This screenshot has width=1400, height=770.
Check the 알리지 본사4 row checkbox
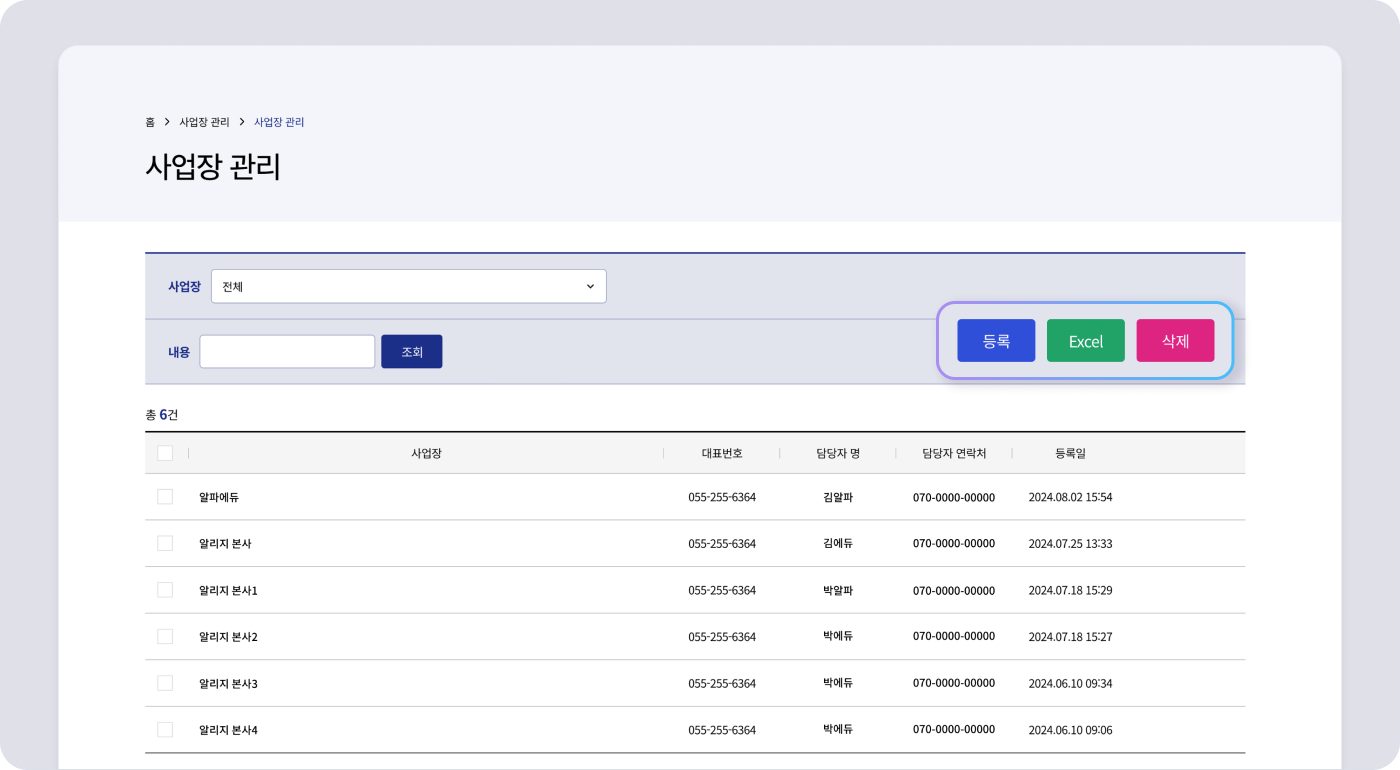point(165,730)
